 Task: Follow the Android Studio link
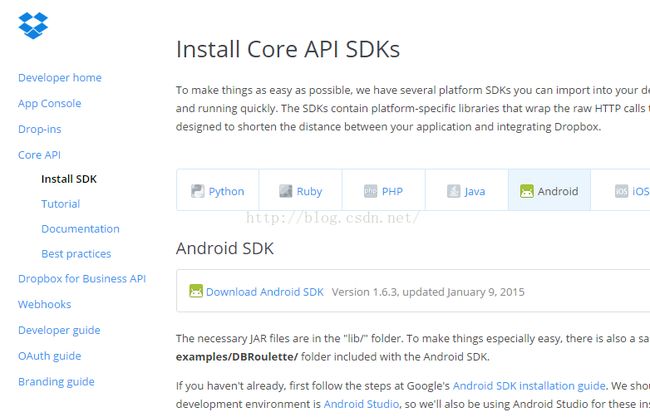[x=361, y=404]
